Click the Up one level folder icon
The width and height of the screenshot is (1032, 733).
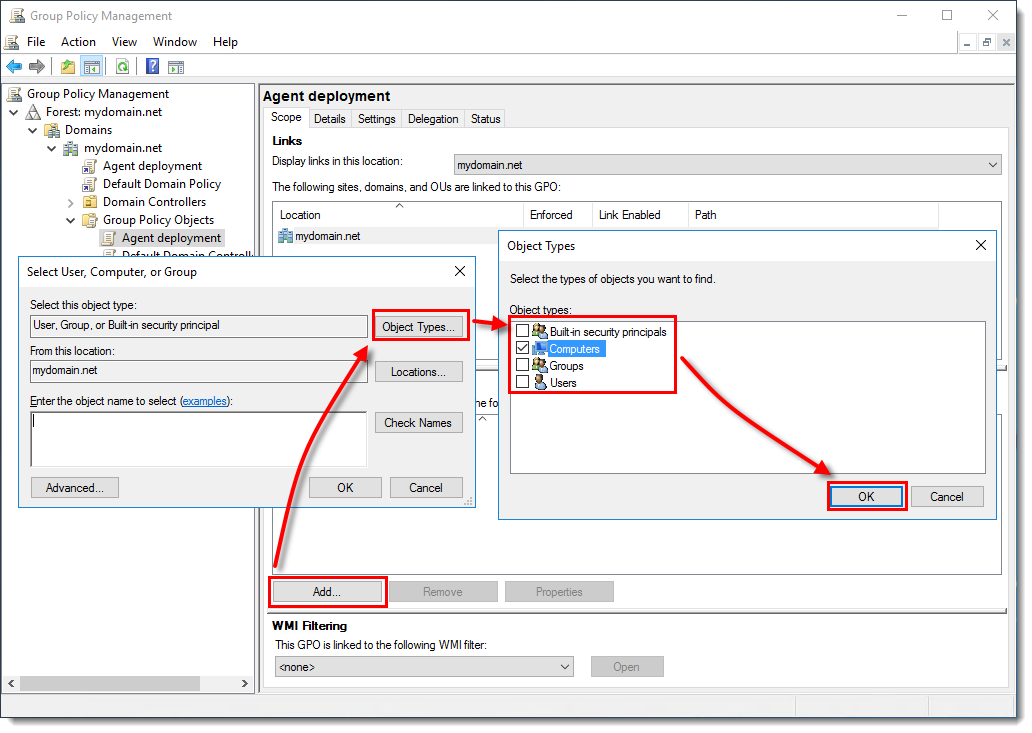pos(67,67)
